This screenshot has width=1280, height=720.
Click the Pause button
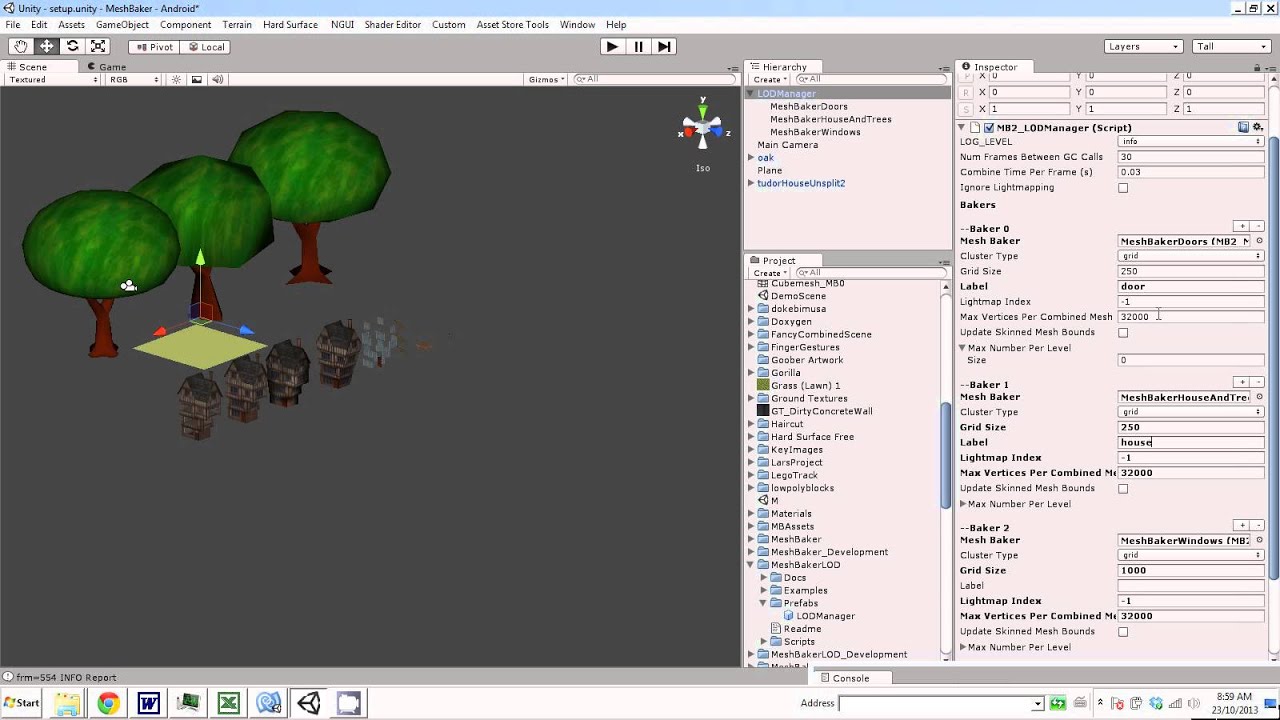pos(638,46)
